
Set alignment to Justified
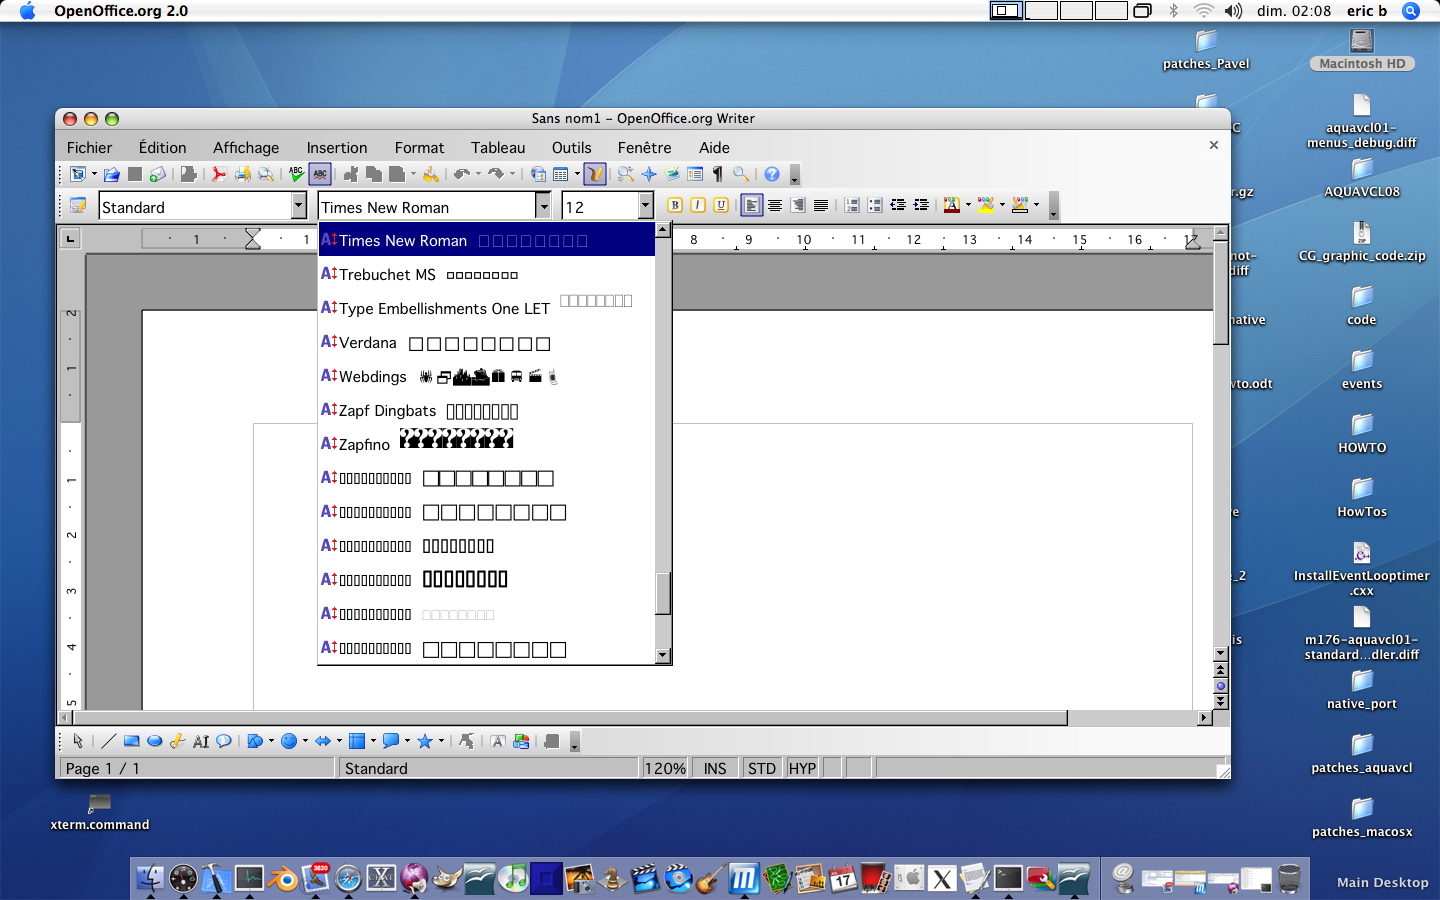point(821,205)
